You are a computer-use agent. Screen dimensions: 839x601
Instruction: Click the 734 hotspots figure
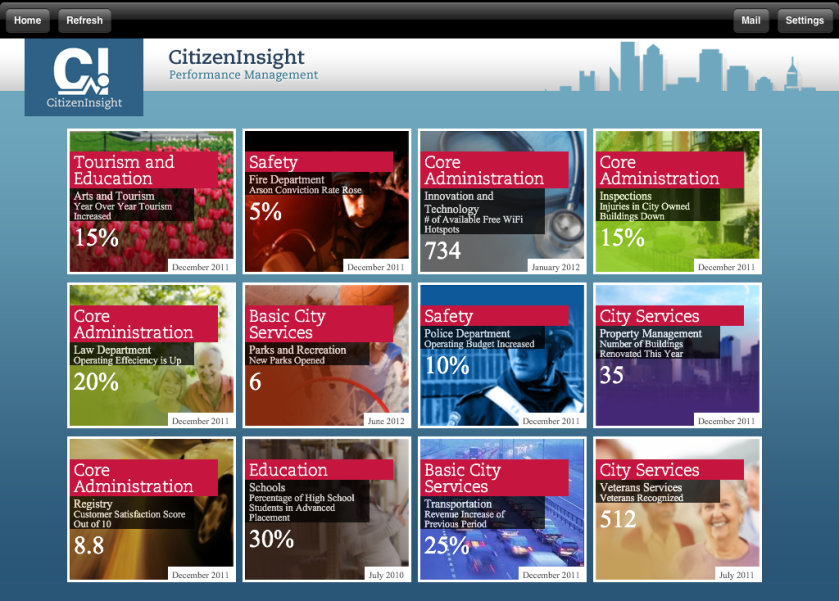click(443, 251)
